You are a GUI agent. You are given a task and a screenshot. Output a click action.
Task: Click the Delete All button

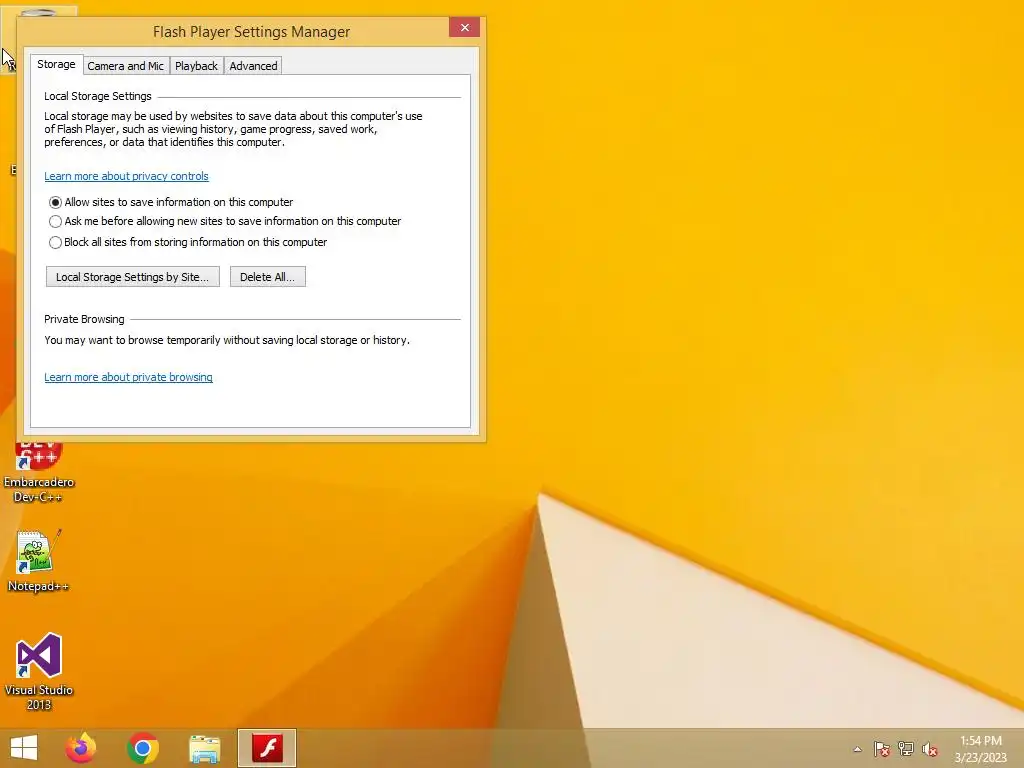267,277
